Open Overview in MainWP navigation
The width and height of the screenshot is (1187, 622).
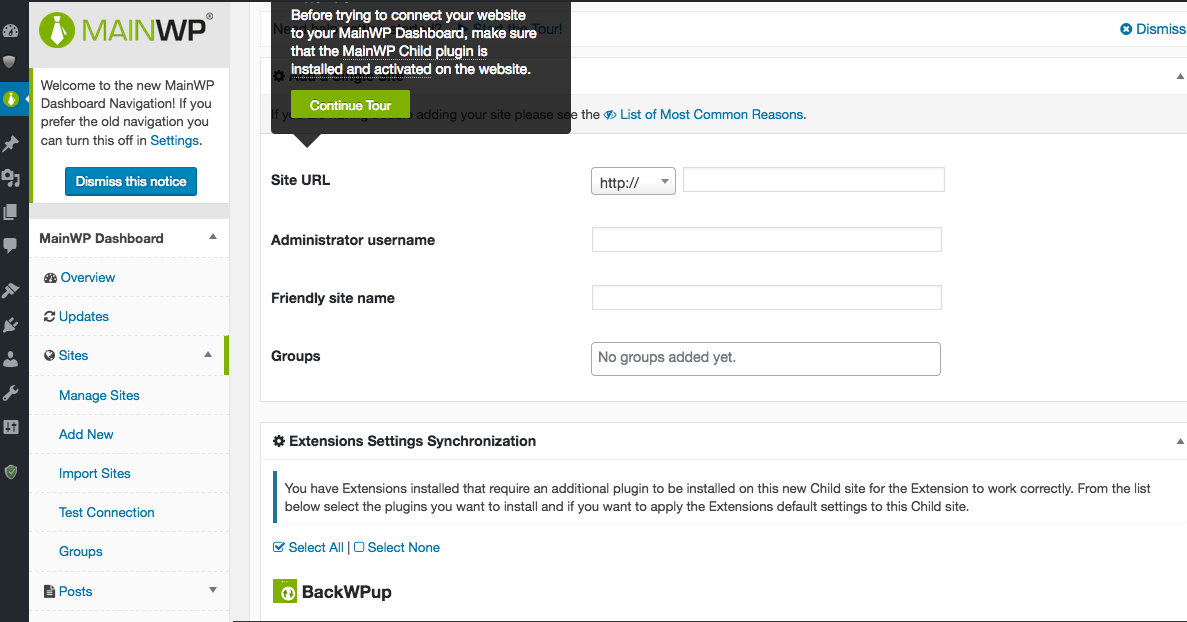[88, 278]
